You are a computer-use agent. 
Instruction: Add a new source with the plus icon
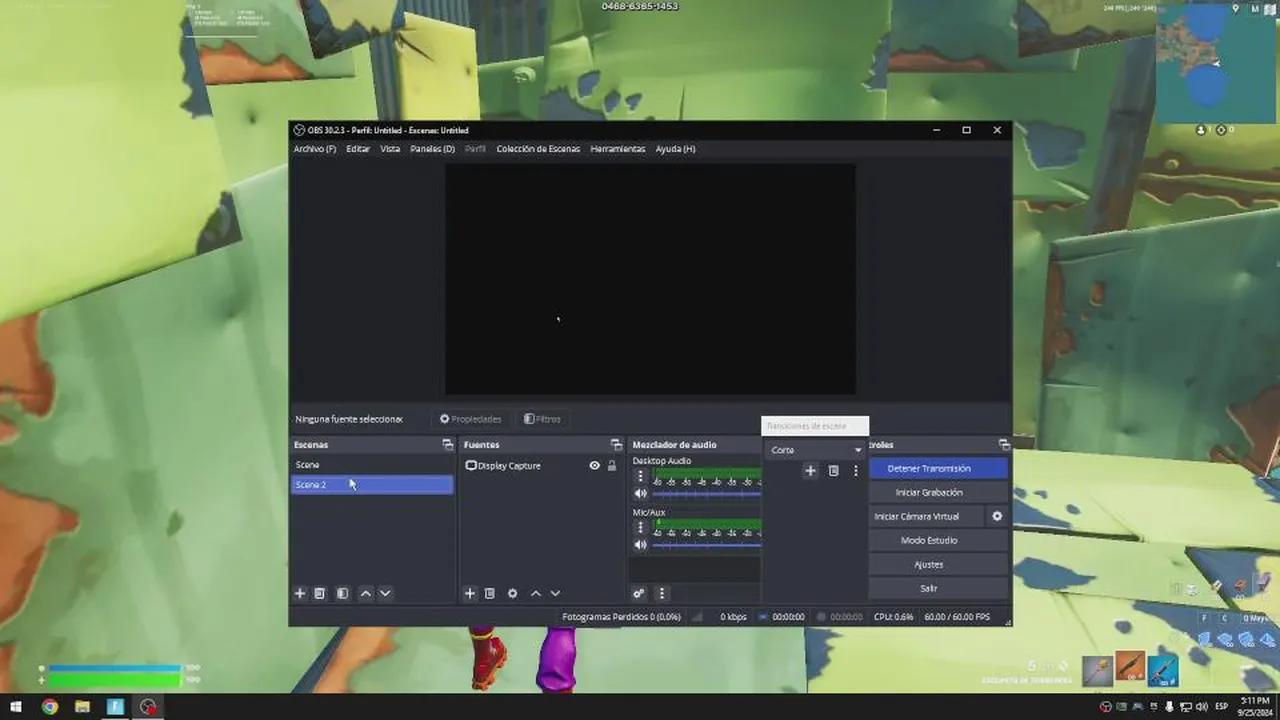[x=469, y=593]
